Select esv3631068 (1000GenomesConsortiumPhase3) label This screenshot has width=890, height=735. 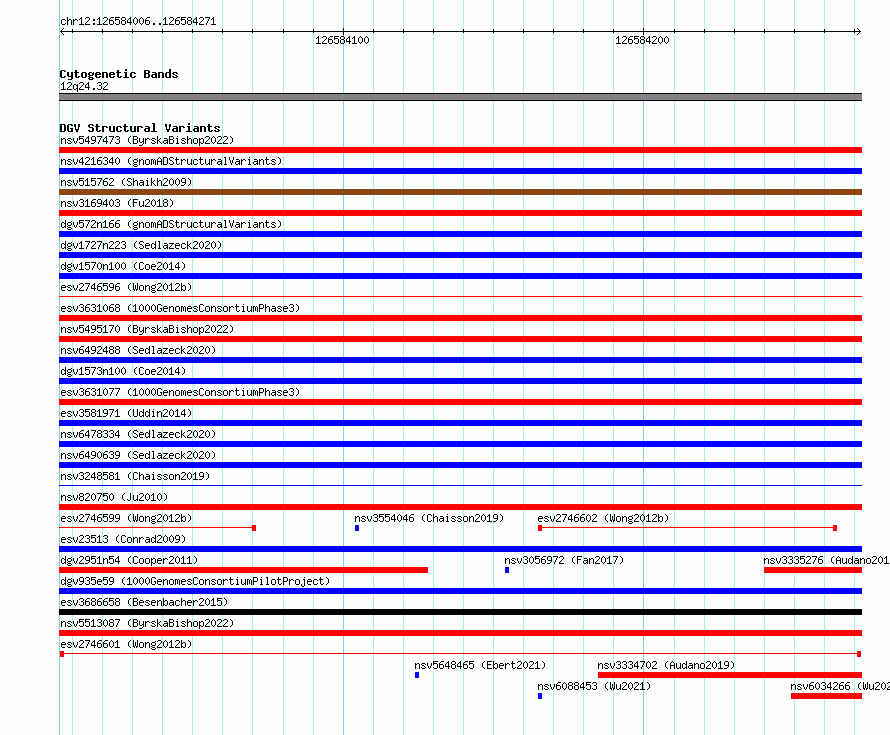point(180,308)
